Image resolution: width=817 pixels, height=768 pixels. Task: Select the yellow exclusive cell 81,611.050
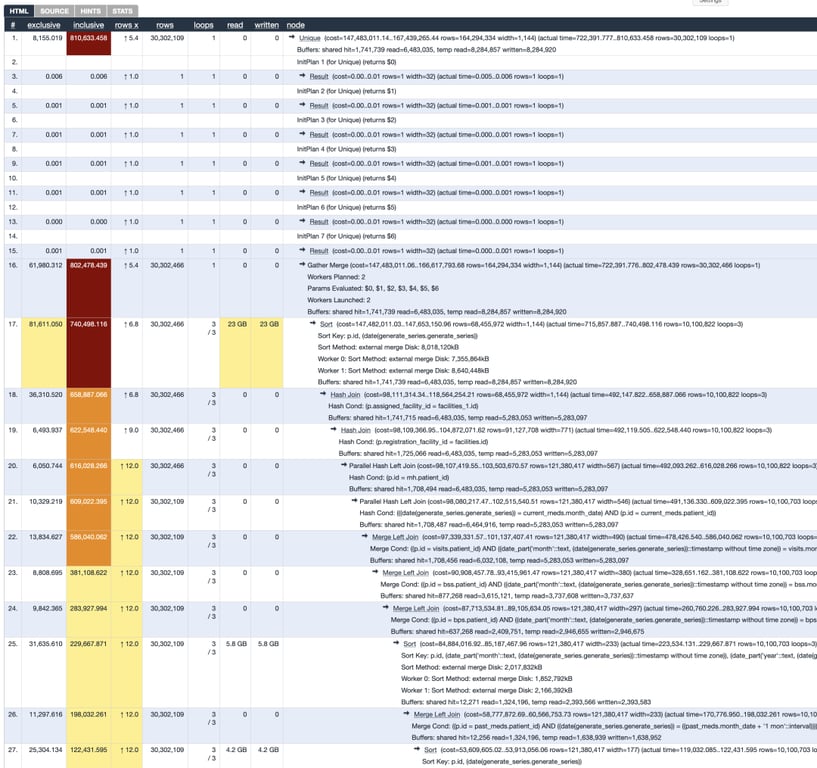point(44,353)
